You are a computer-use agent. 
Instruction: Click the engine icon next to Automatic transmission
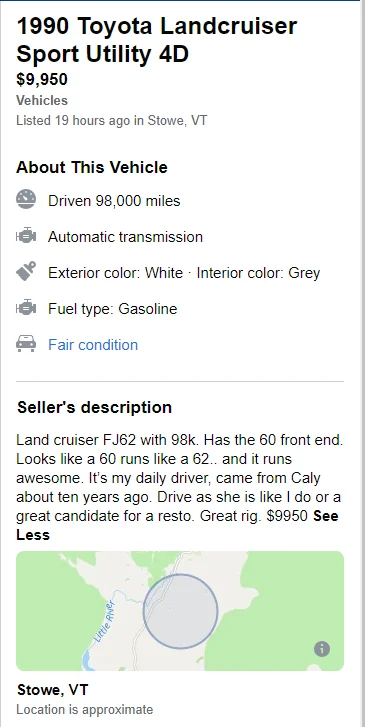pyautogui.click(x=26, y=236)
